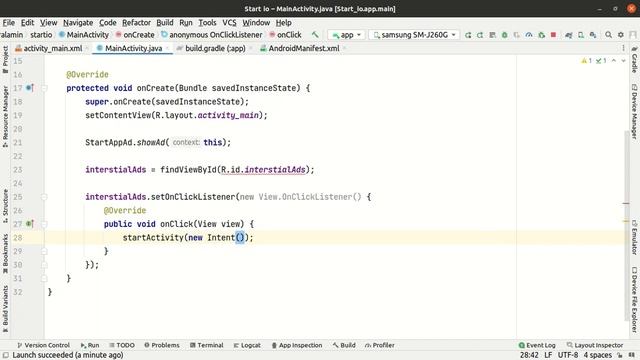Click the Profile app gauge icon
Viewport: 640px width, 360px height.
point(529,35)
